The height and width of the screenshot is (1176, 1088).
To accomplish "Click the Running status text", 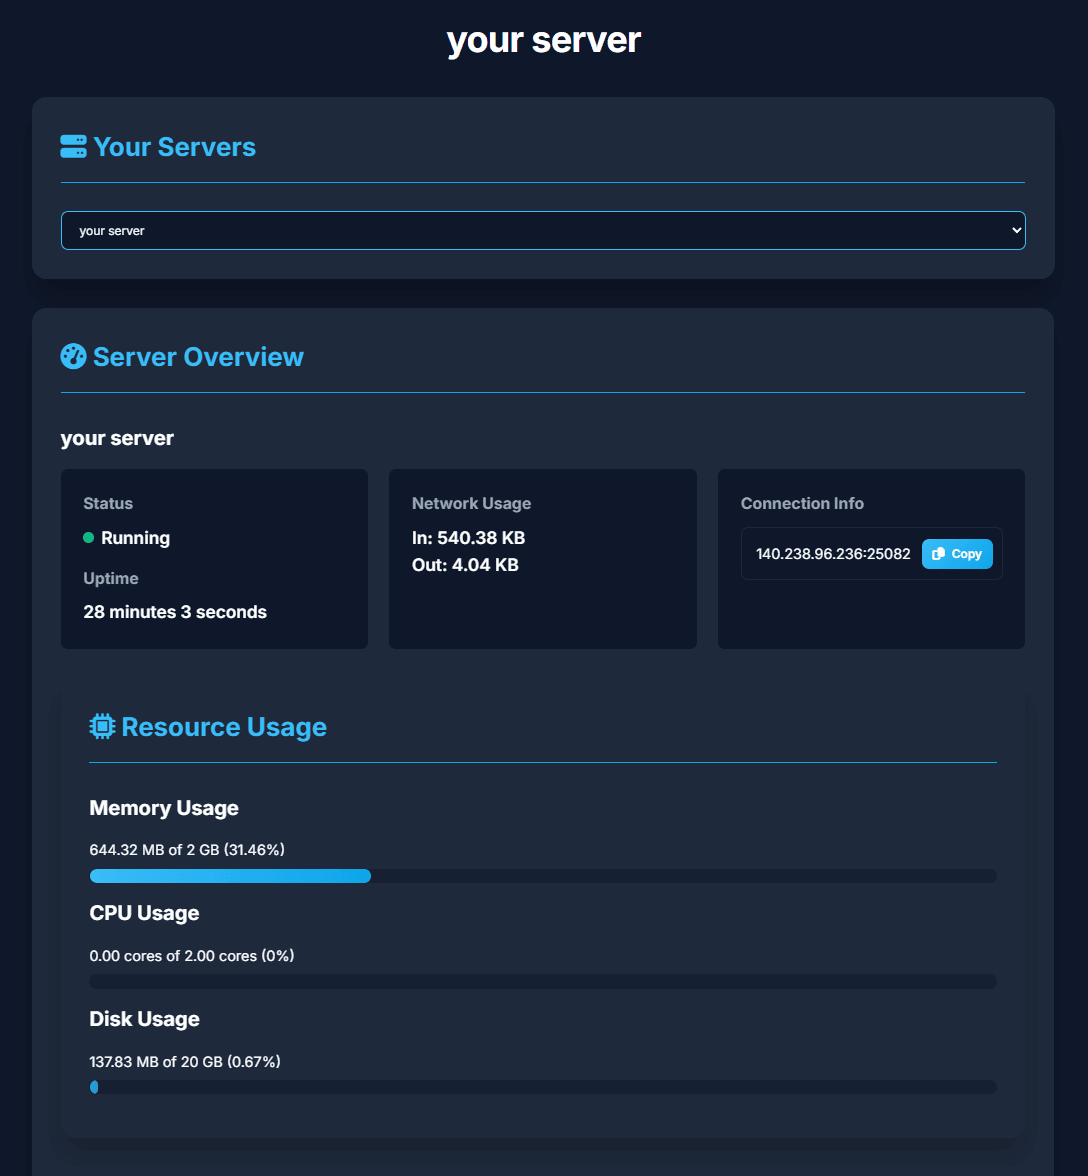I will click(136, 538).
